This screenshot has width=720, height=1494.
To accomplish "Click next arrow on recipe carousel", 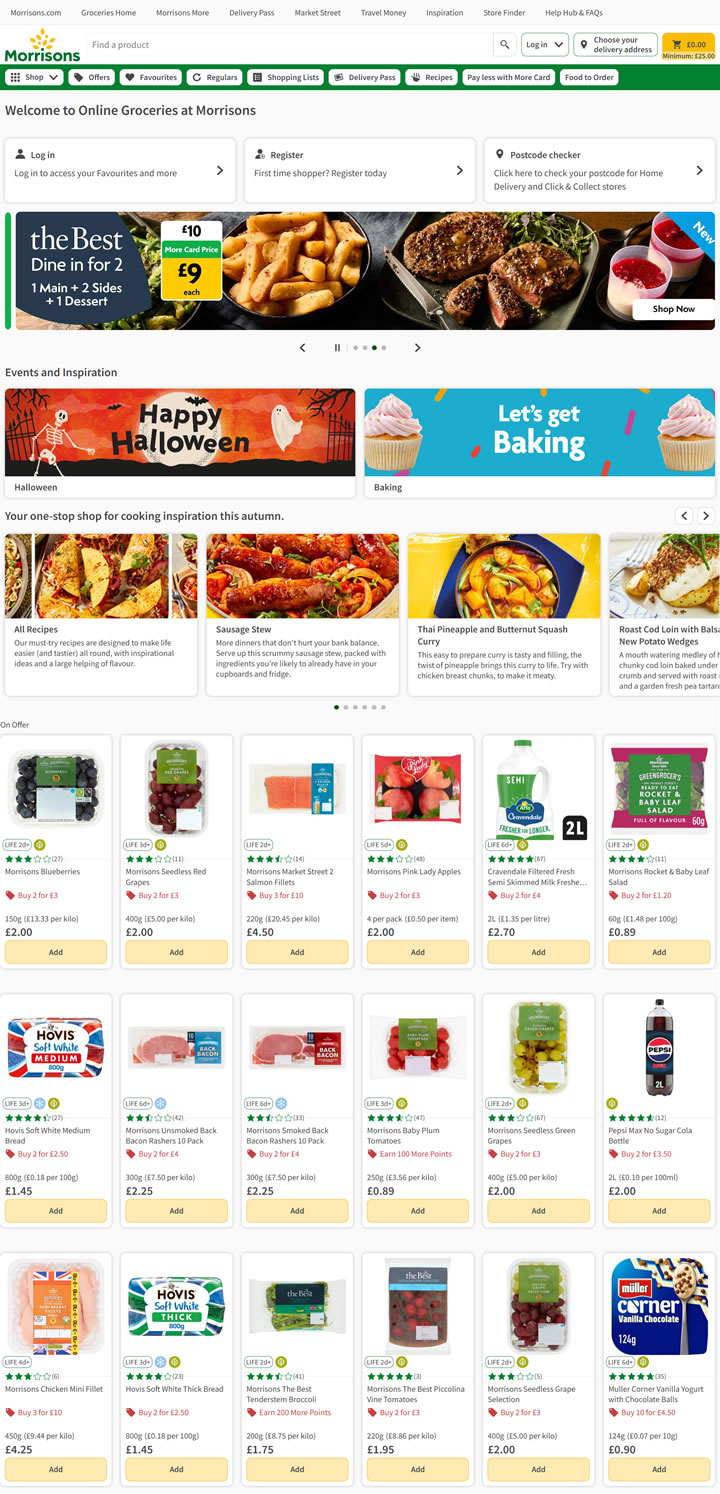I will (706, 516).
